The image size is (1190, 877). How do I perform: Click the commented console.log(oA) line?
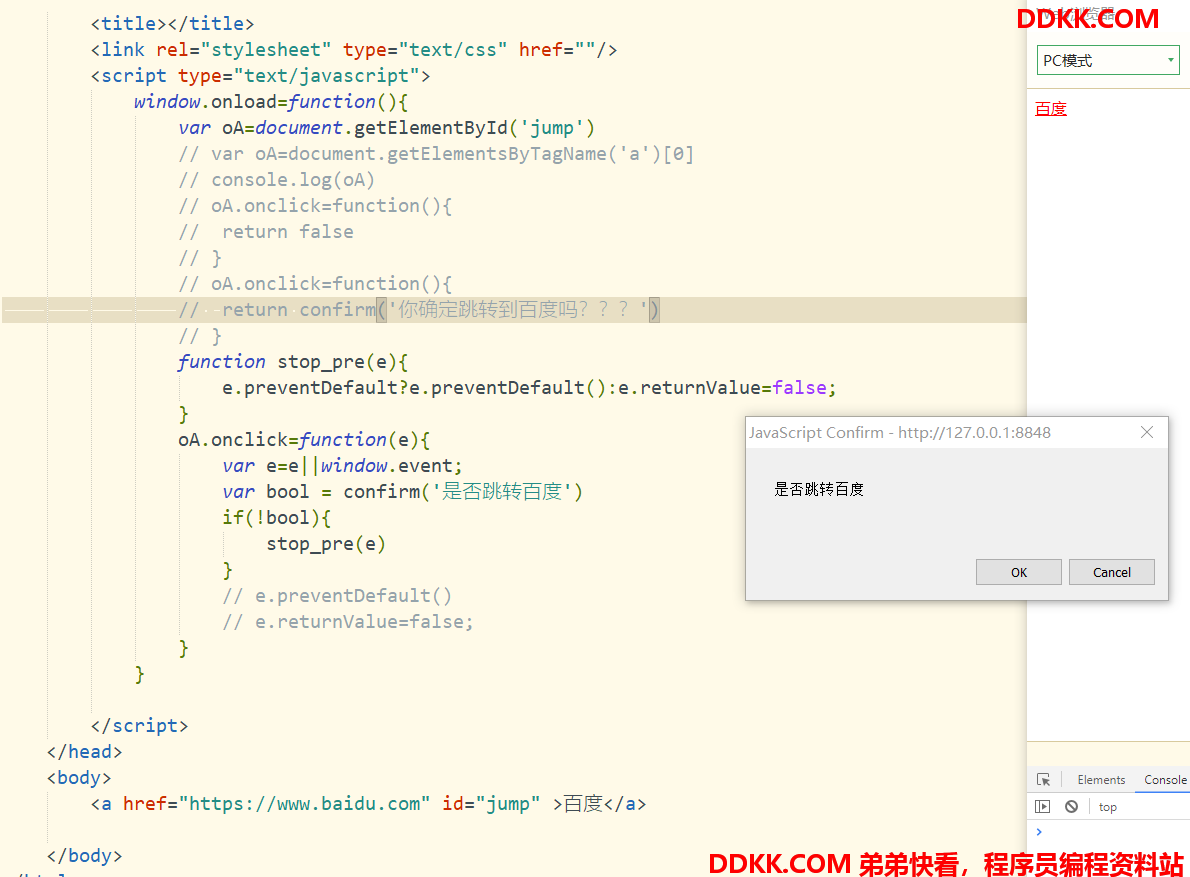(x=276, y=180)
